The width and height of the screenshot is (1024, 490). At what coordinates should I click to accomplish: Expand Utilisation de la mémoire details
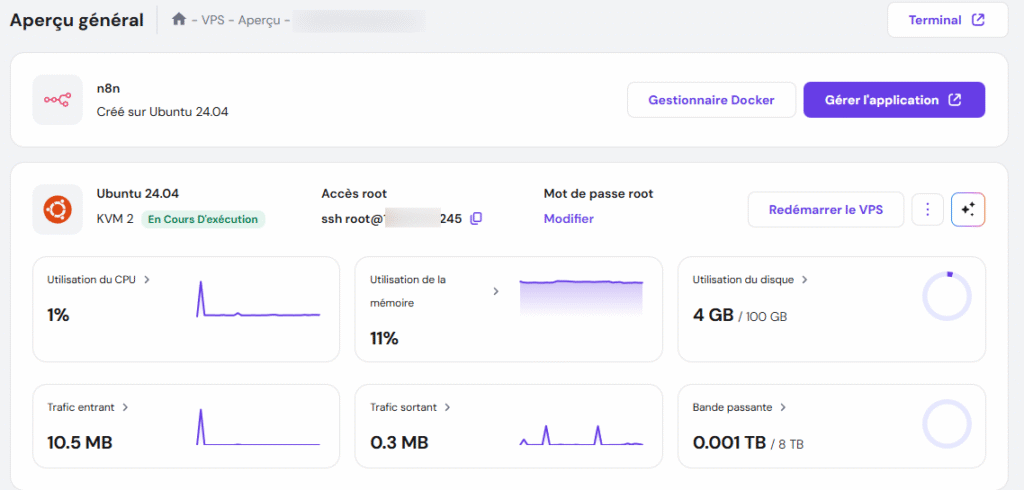(x=495, y=291)
